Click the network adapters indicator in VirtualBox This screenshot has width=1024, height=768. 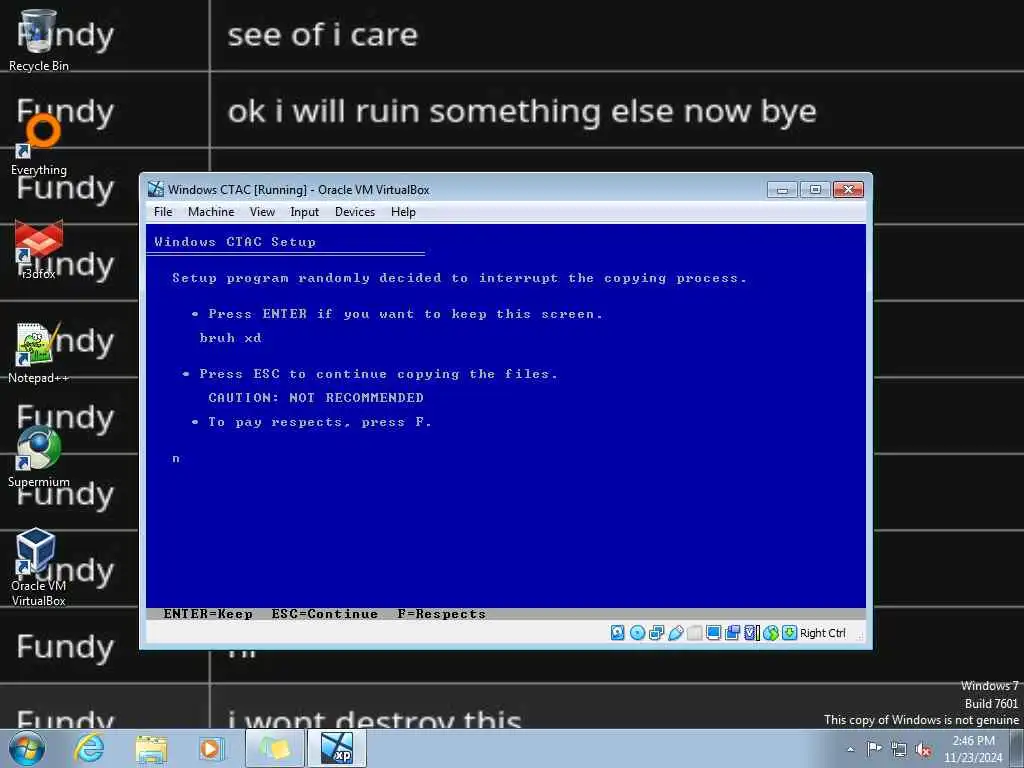656,633
